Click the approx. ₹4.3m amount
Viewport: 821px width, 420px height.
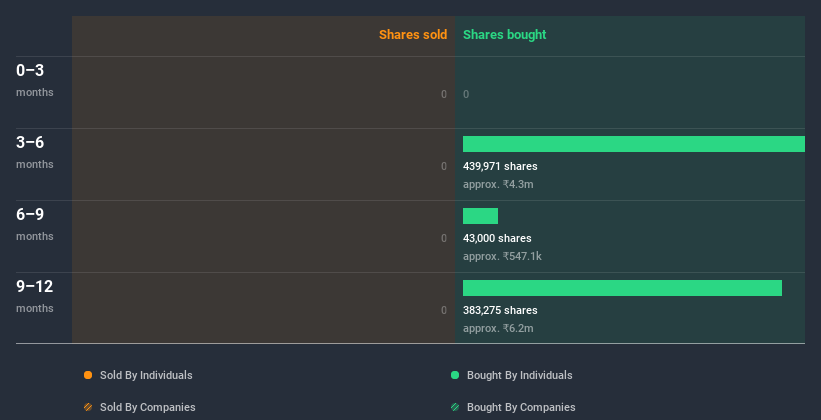click(x=498, y=184)
